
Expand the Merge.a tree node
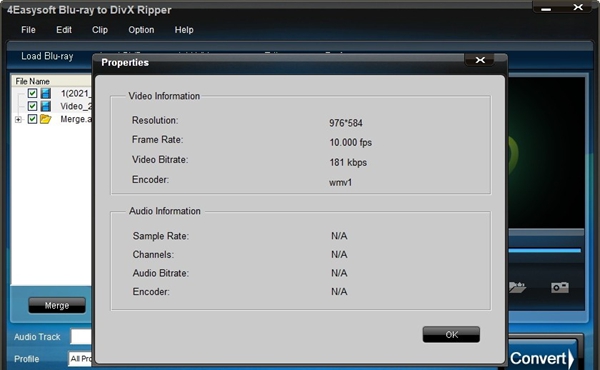pyautogui.click(x=18, y=120)
